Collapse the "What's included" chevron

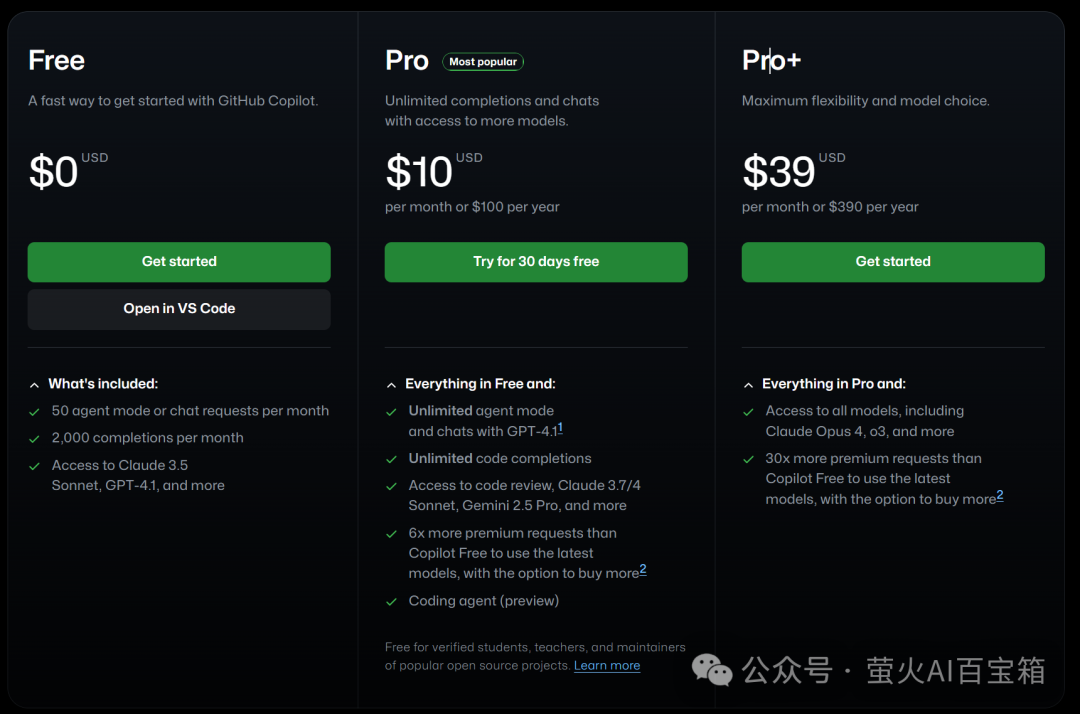[x=35, y=384]
